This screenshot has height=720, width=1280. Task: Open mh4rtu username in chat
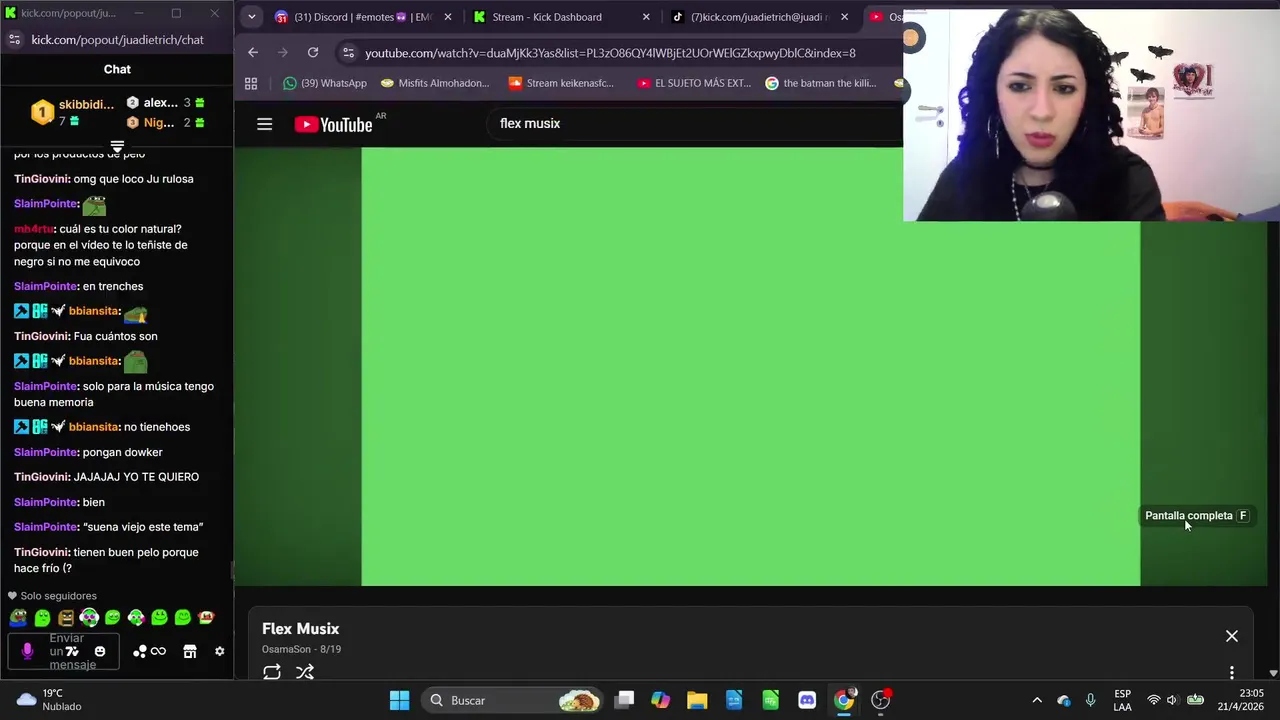(34, 229)
